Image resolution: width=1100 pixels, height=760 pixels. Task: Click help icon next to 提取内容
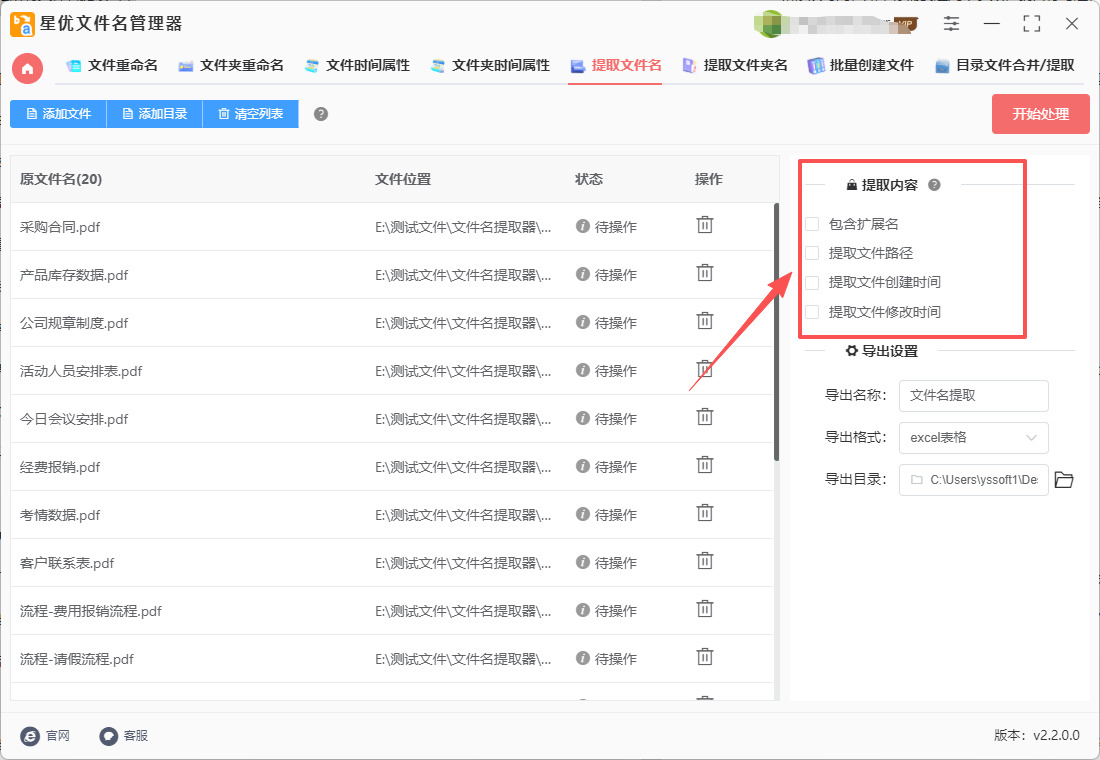click(934, 185)
